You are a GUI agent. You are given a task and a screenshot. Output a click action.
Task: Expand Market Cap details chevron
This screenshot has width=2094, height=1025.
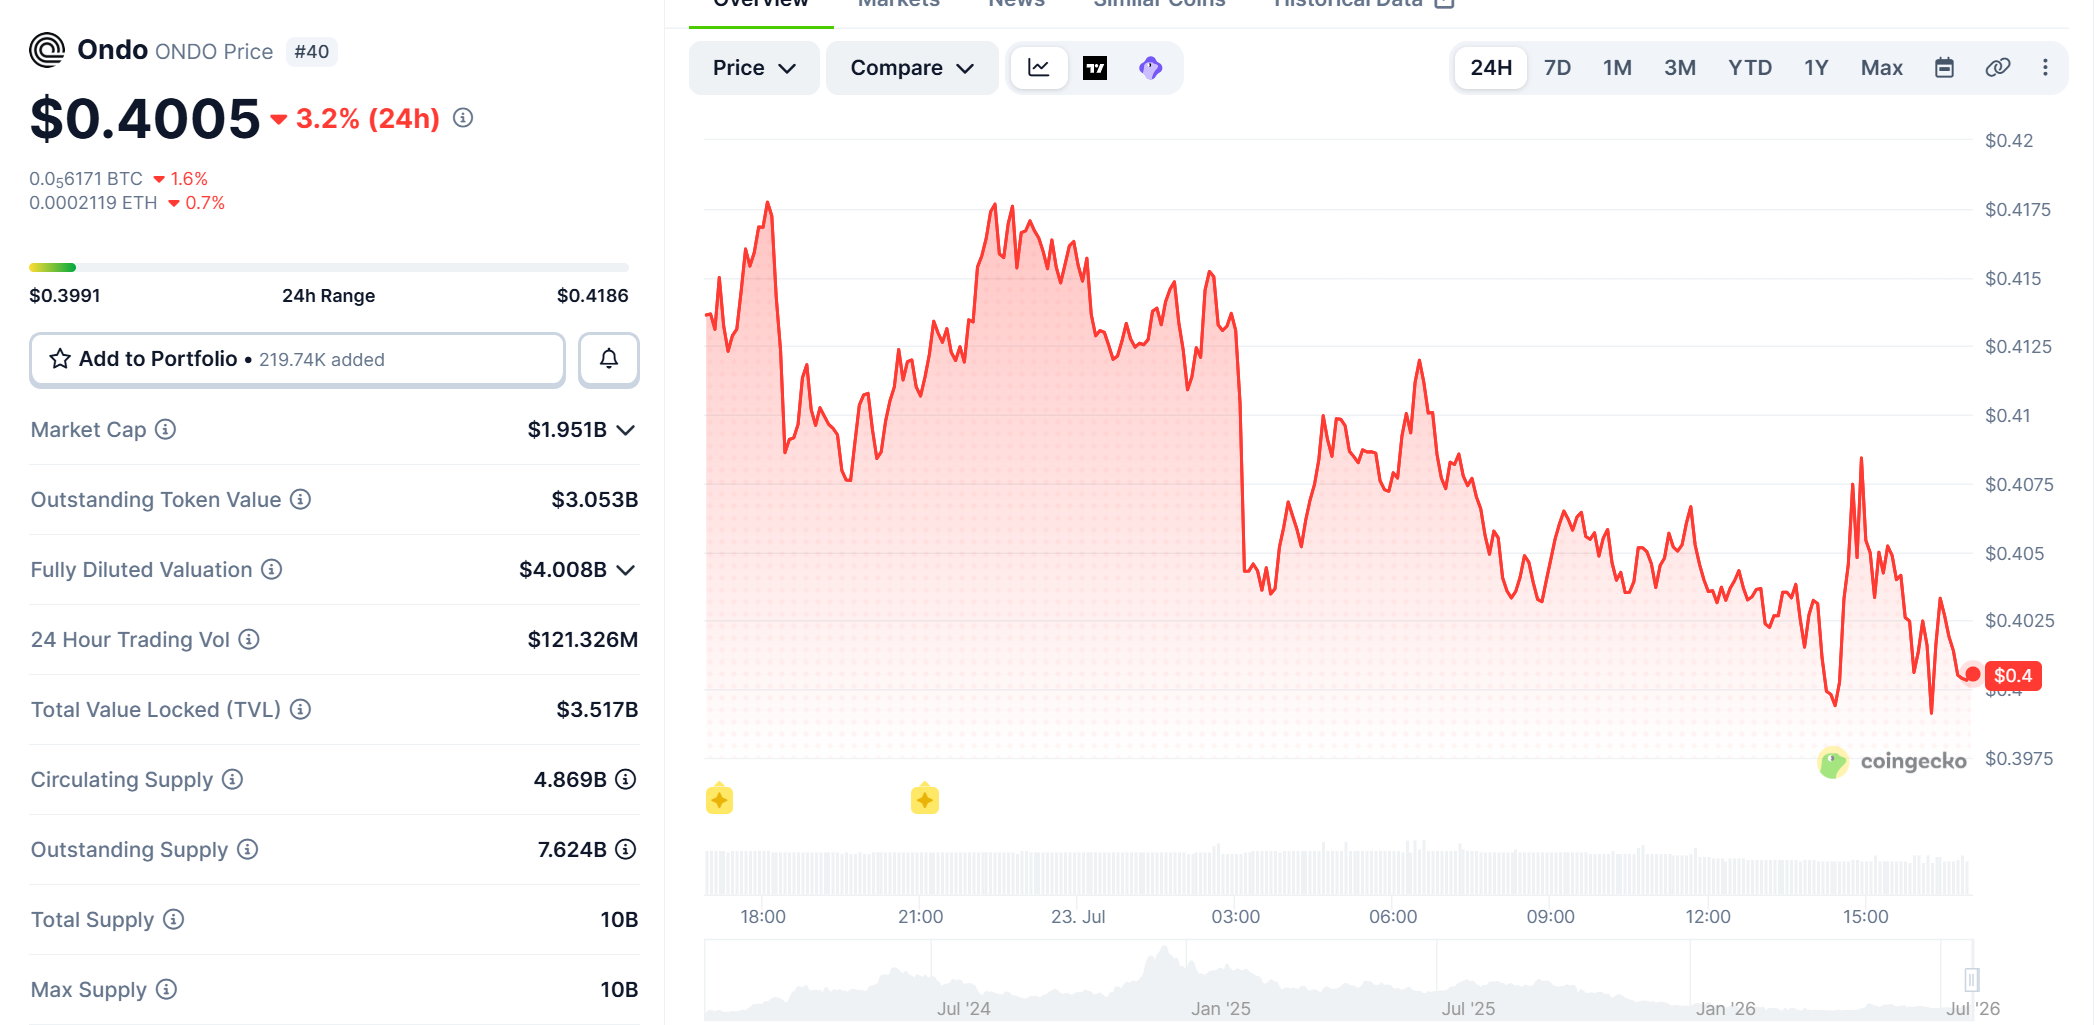point(626,430)
